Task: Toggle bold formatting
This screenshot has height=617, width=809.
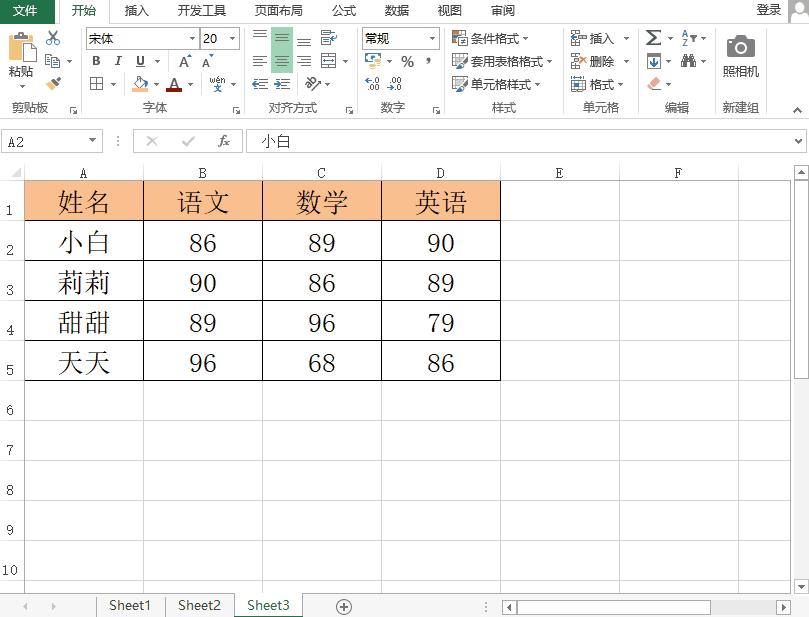Action: (97, 60)
